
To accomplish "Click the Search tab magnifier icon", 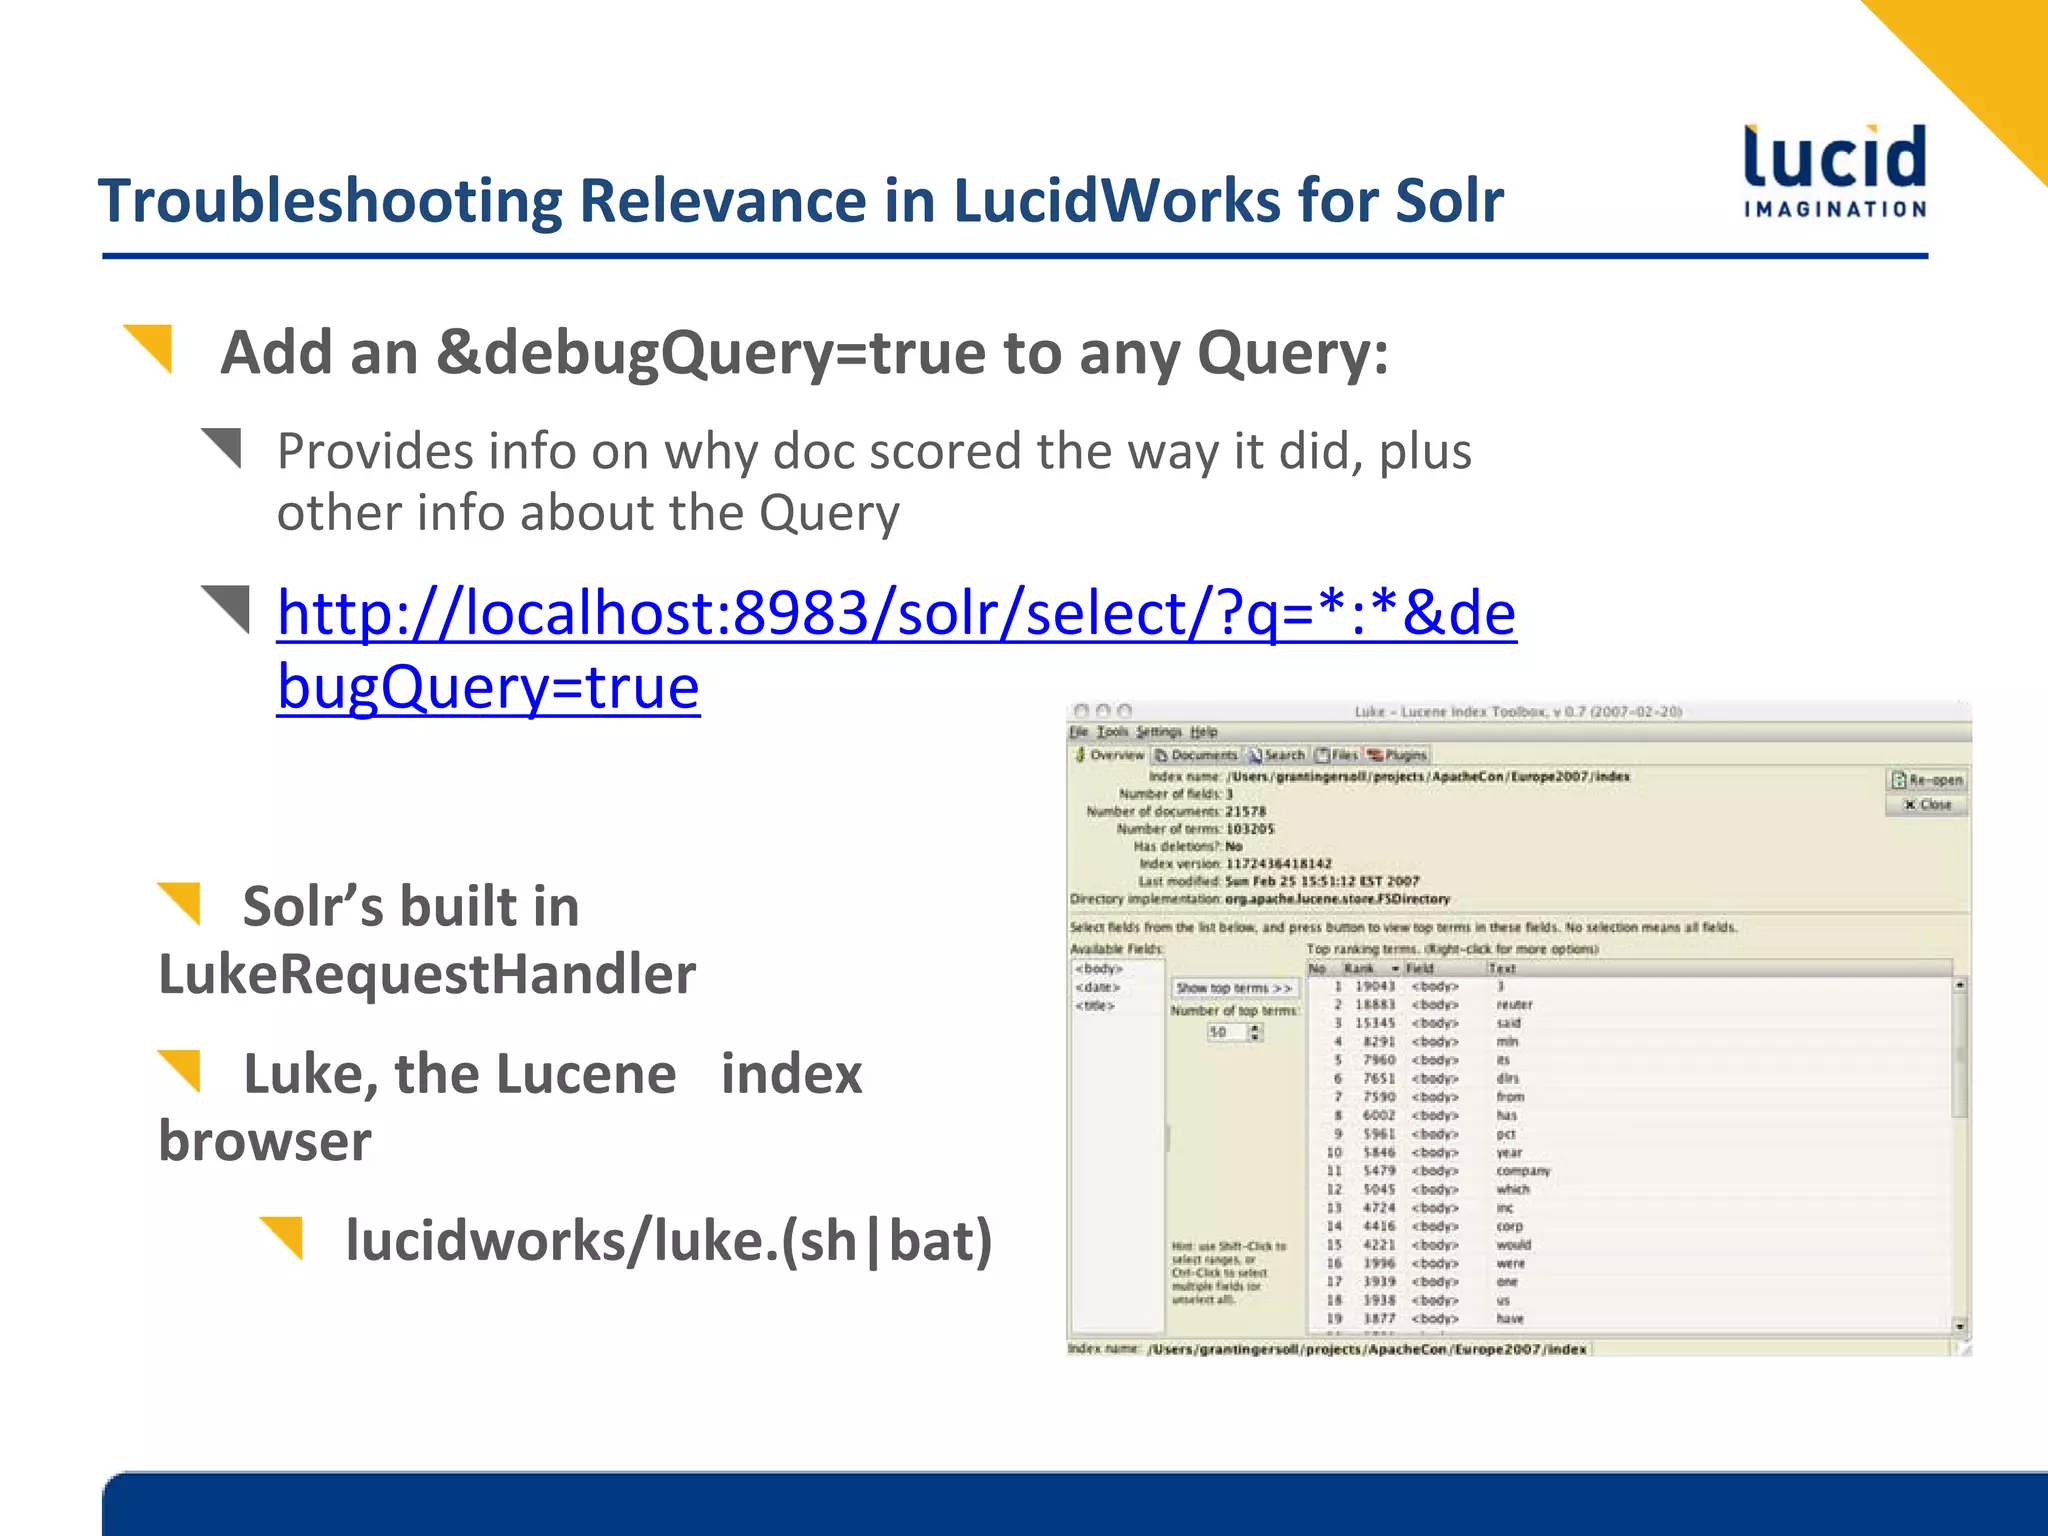I will tap(1255, 755).
